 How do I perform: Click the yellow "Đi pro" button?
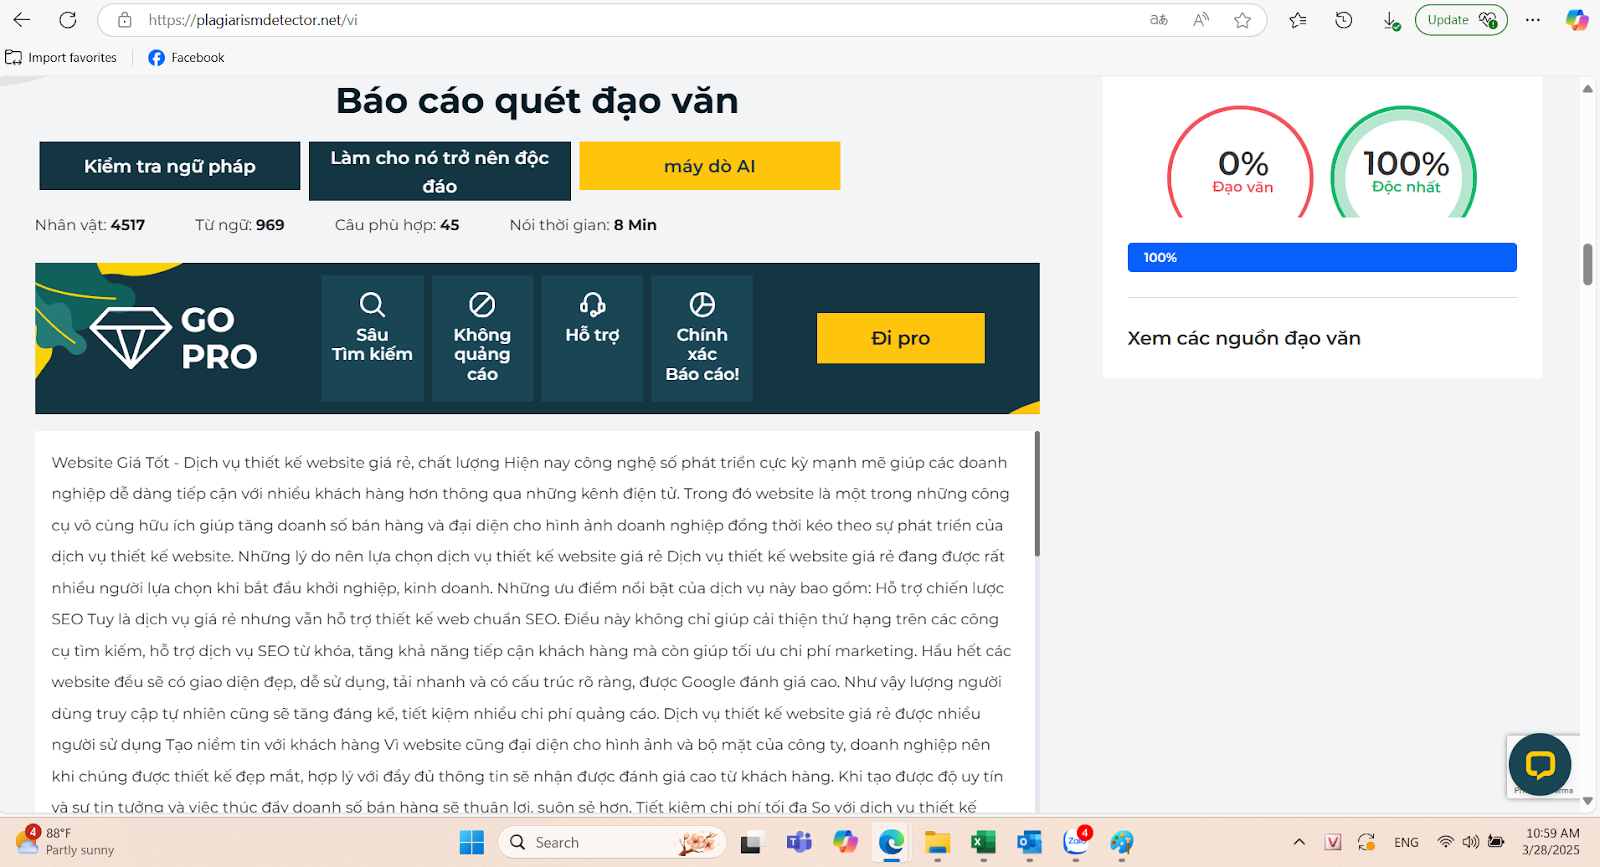coord(900,338)
